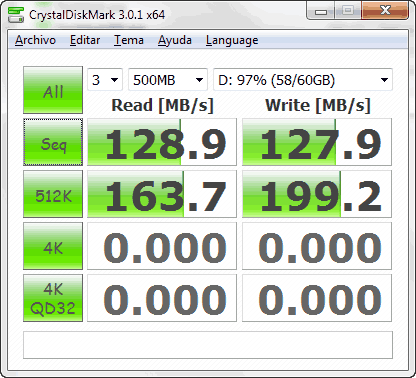The width and height of the screenshot is (416, 378).
Task: Open the 500MB test size dropdown
Action: 168,80
